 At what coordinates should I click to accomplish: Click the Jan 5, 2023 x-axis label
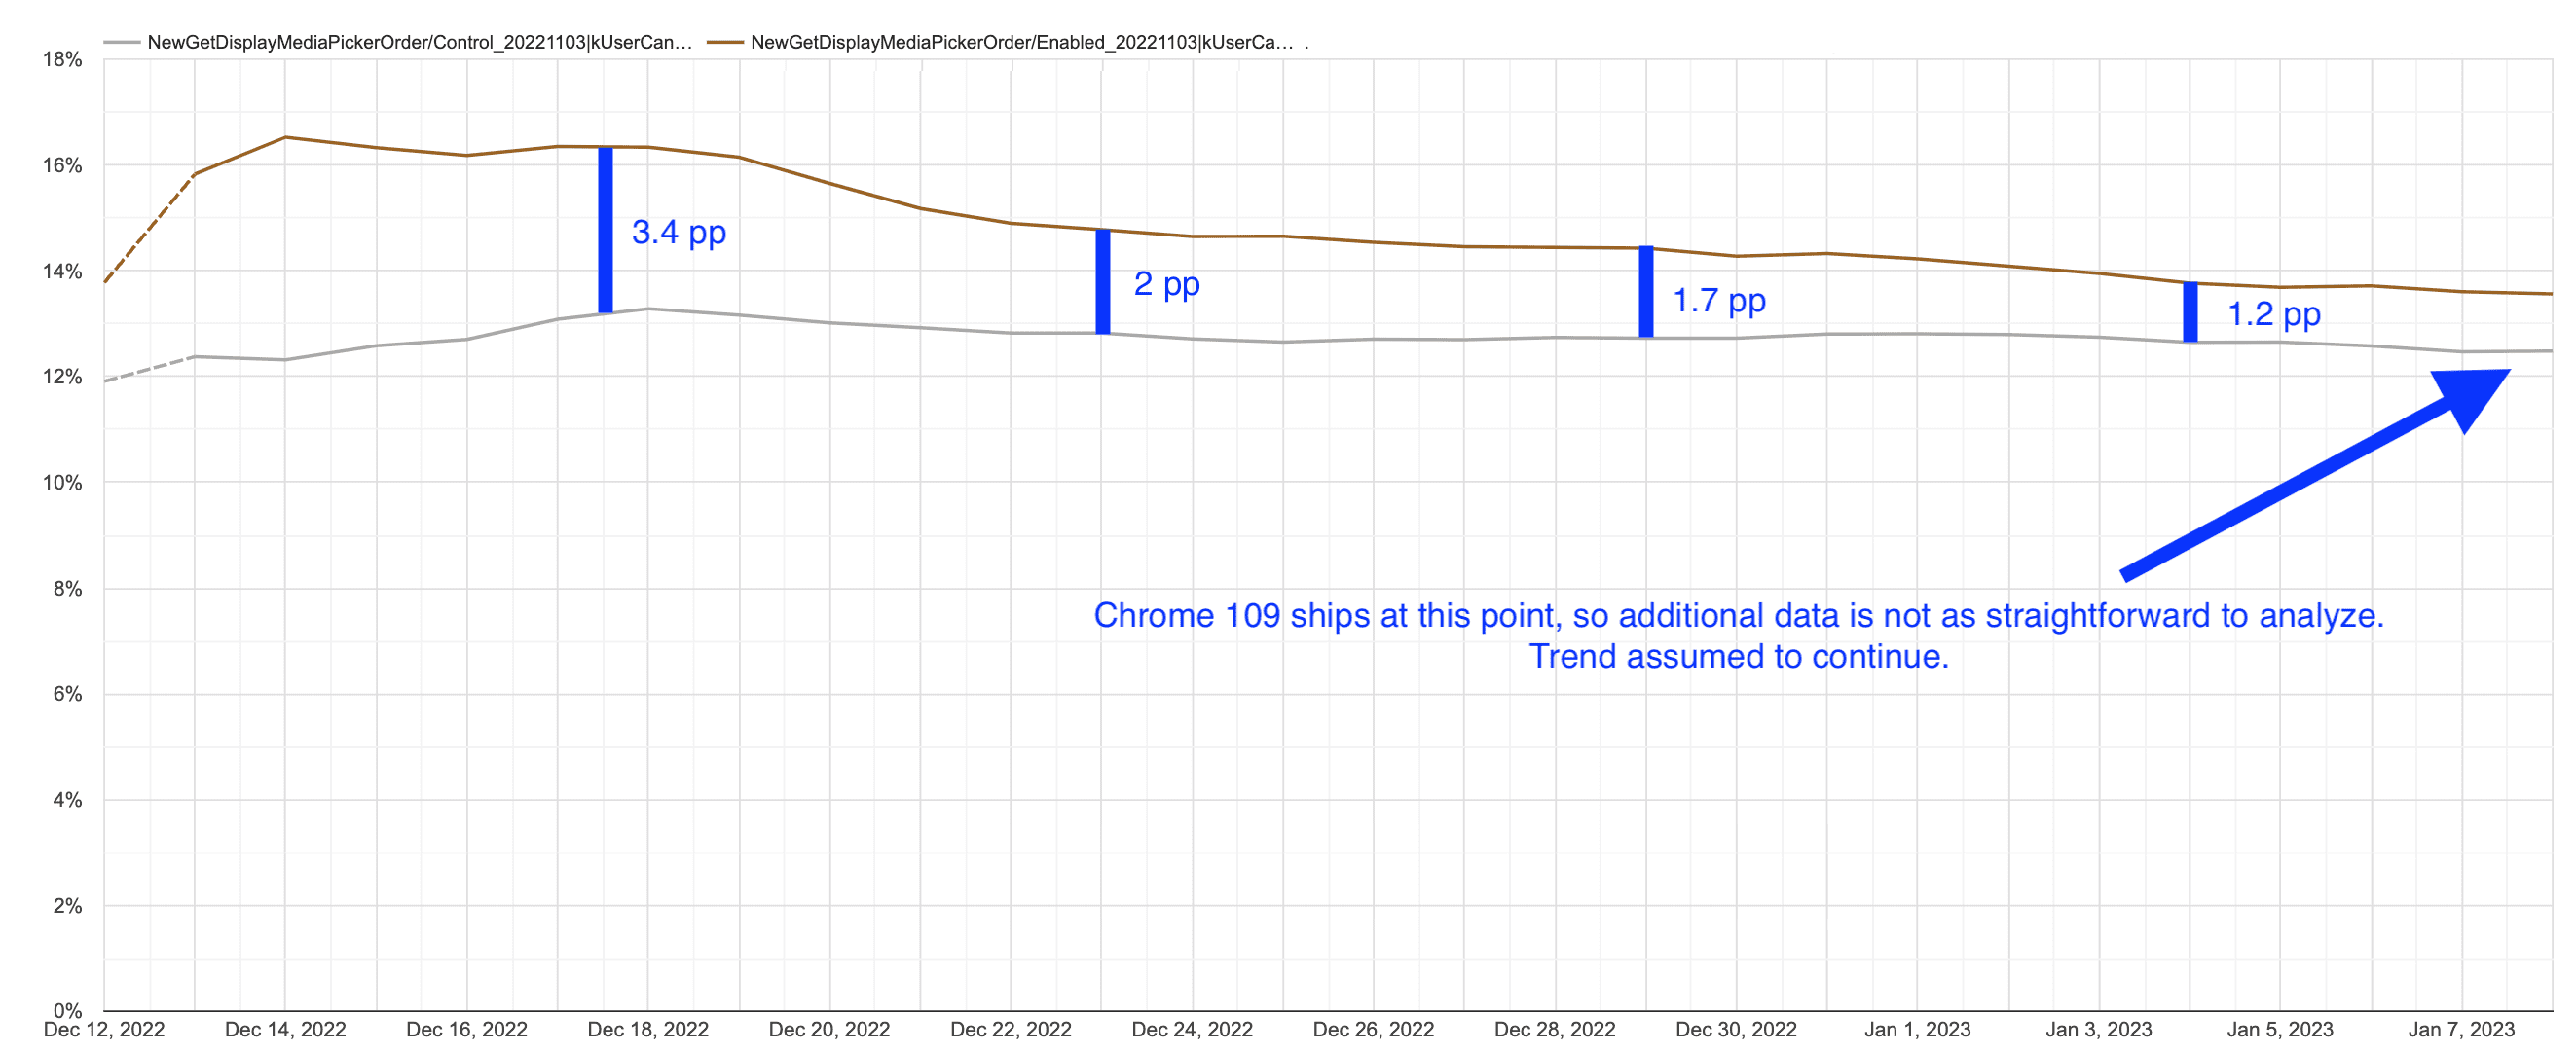tap(2280, 1029)
